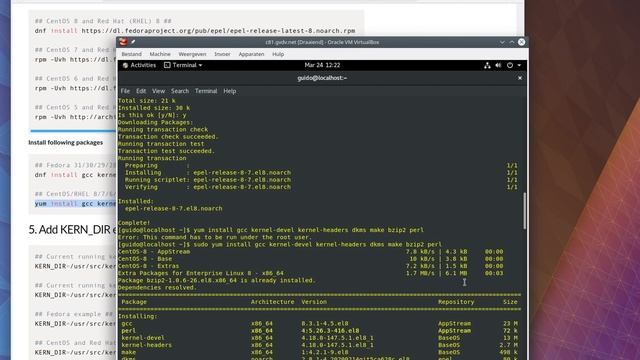Image resolution: width=640 pixels, height=360 pixels.
Task: Open the terminal Help menu
Action: 230,91
